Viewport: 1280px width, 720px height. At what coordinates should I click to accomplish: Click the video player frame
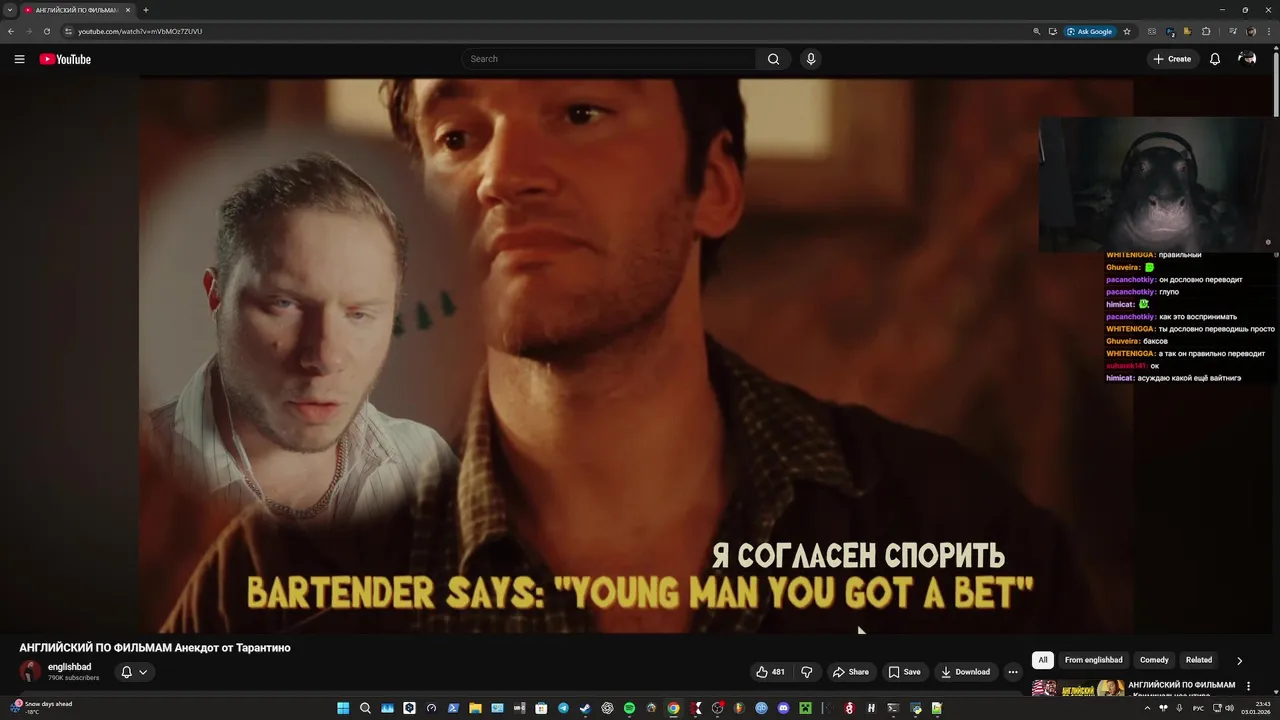click(636, 355)
